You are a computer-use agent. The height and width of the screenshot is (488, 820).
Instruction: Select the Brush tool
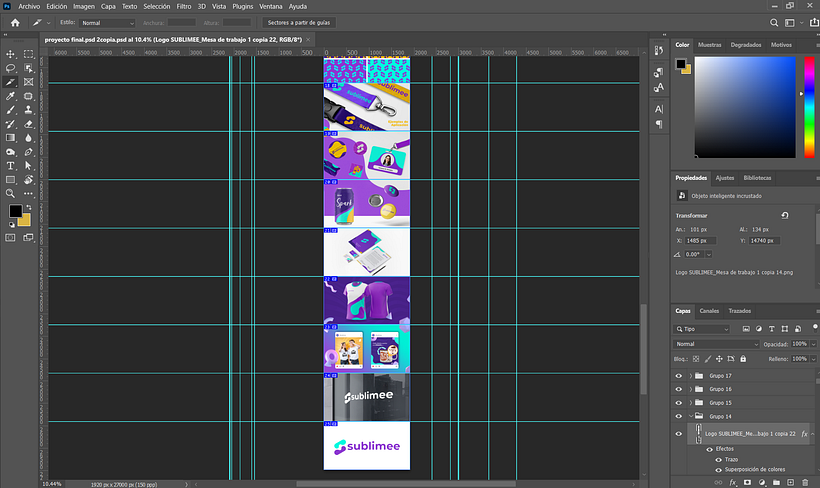click(10, 110)
